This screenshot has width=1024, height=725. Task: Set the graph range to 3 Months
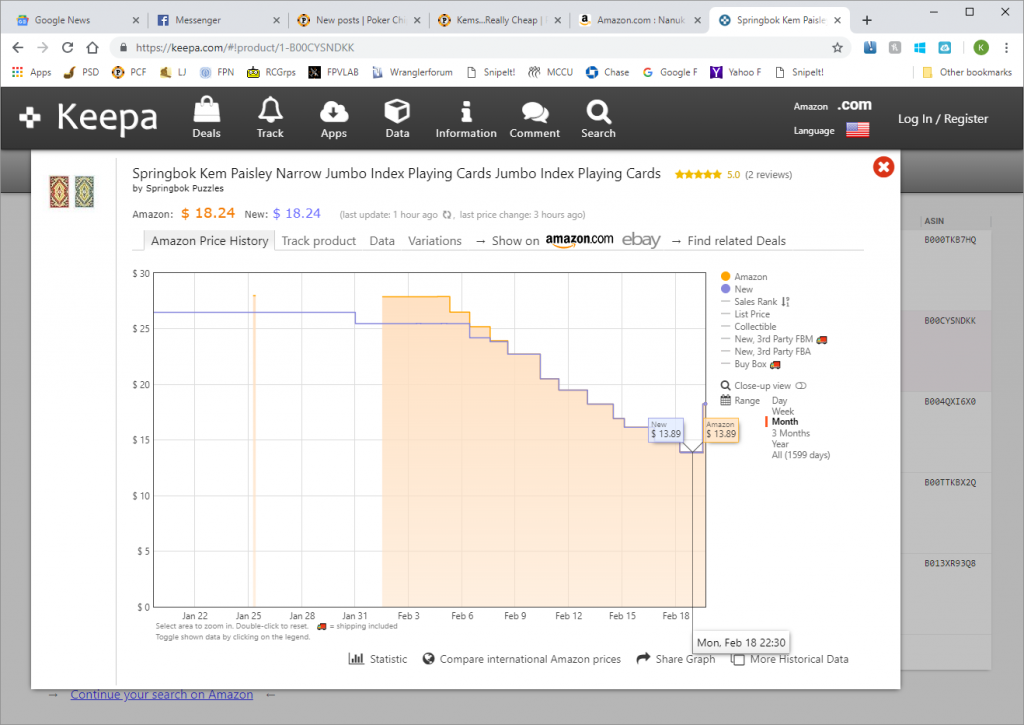coord(791,433)
